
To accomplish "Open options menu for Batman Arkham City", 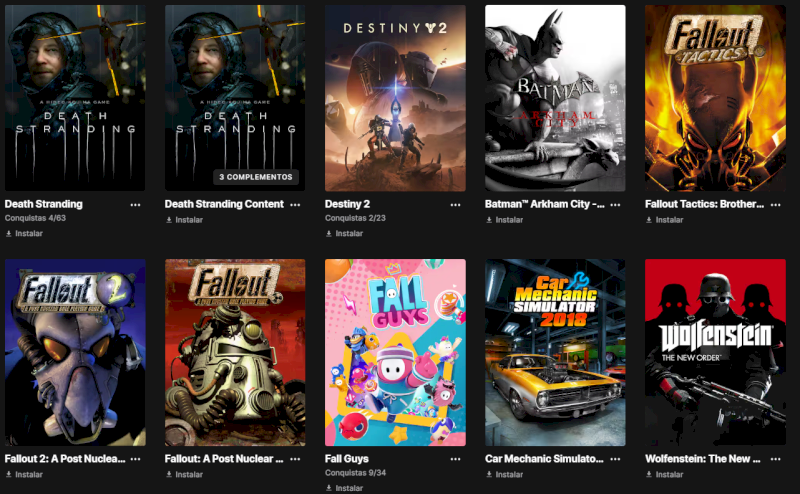I will coord(615,205).
